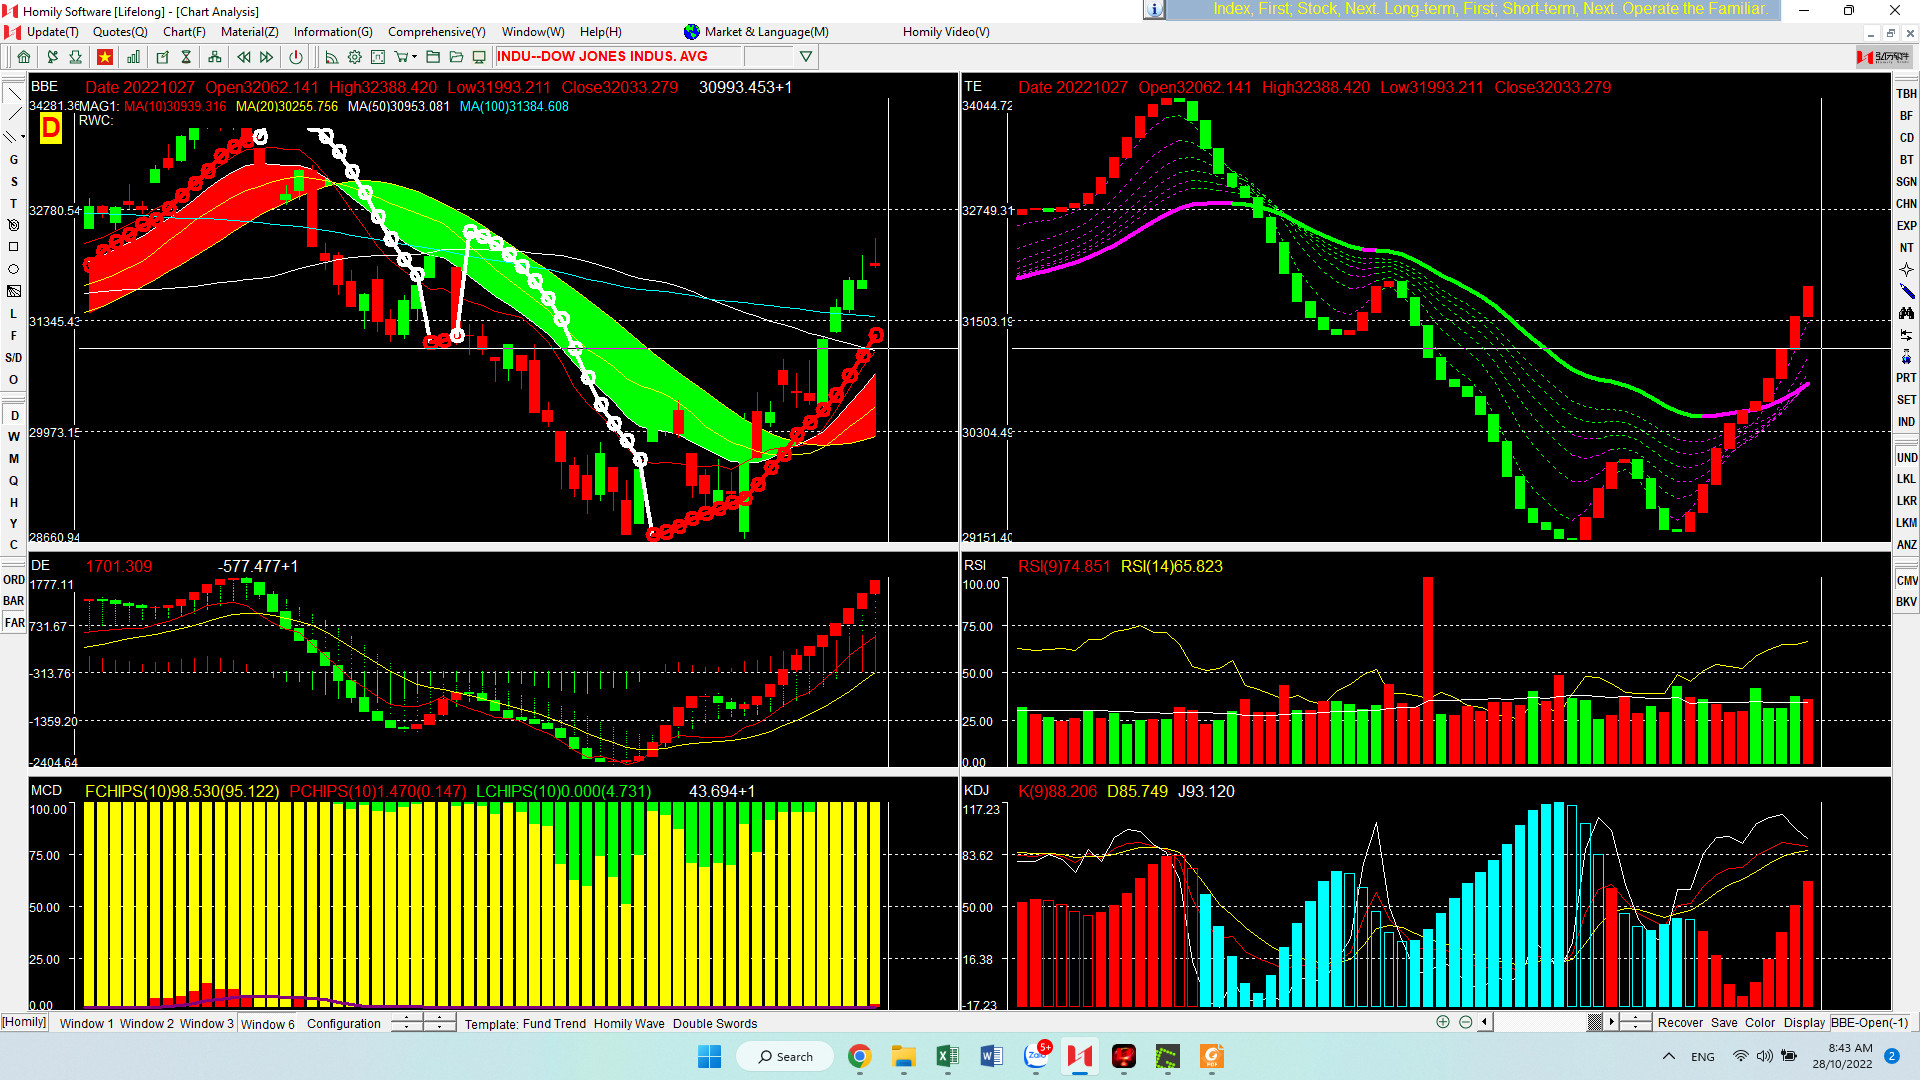Switch to weekly period W in sidebar
The width and height of the screenshot is (1920, 1080).
(x=14, y=437)
